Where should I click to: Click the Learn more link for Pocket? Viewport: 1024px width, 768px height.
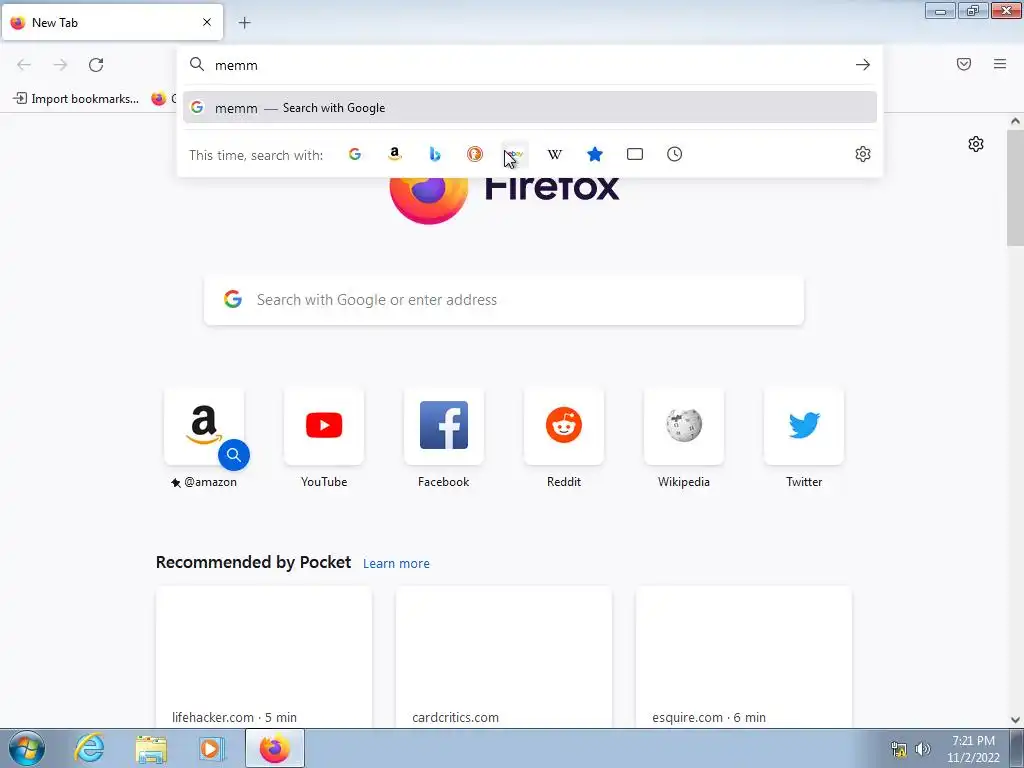[396, 564]
